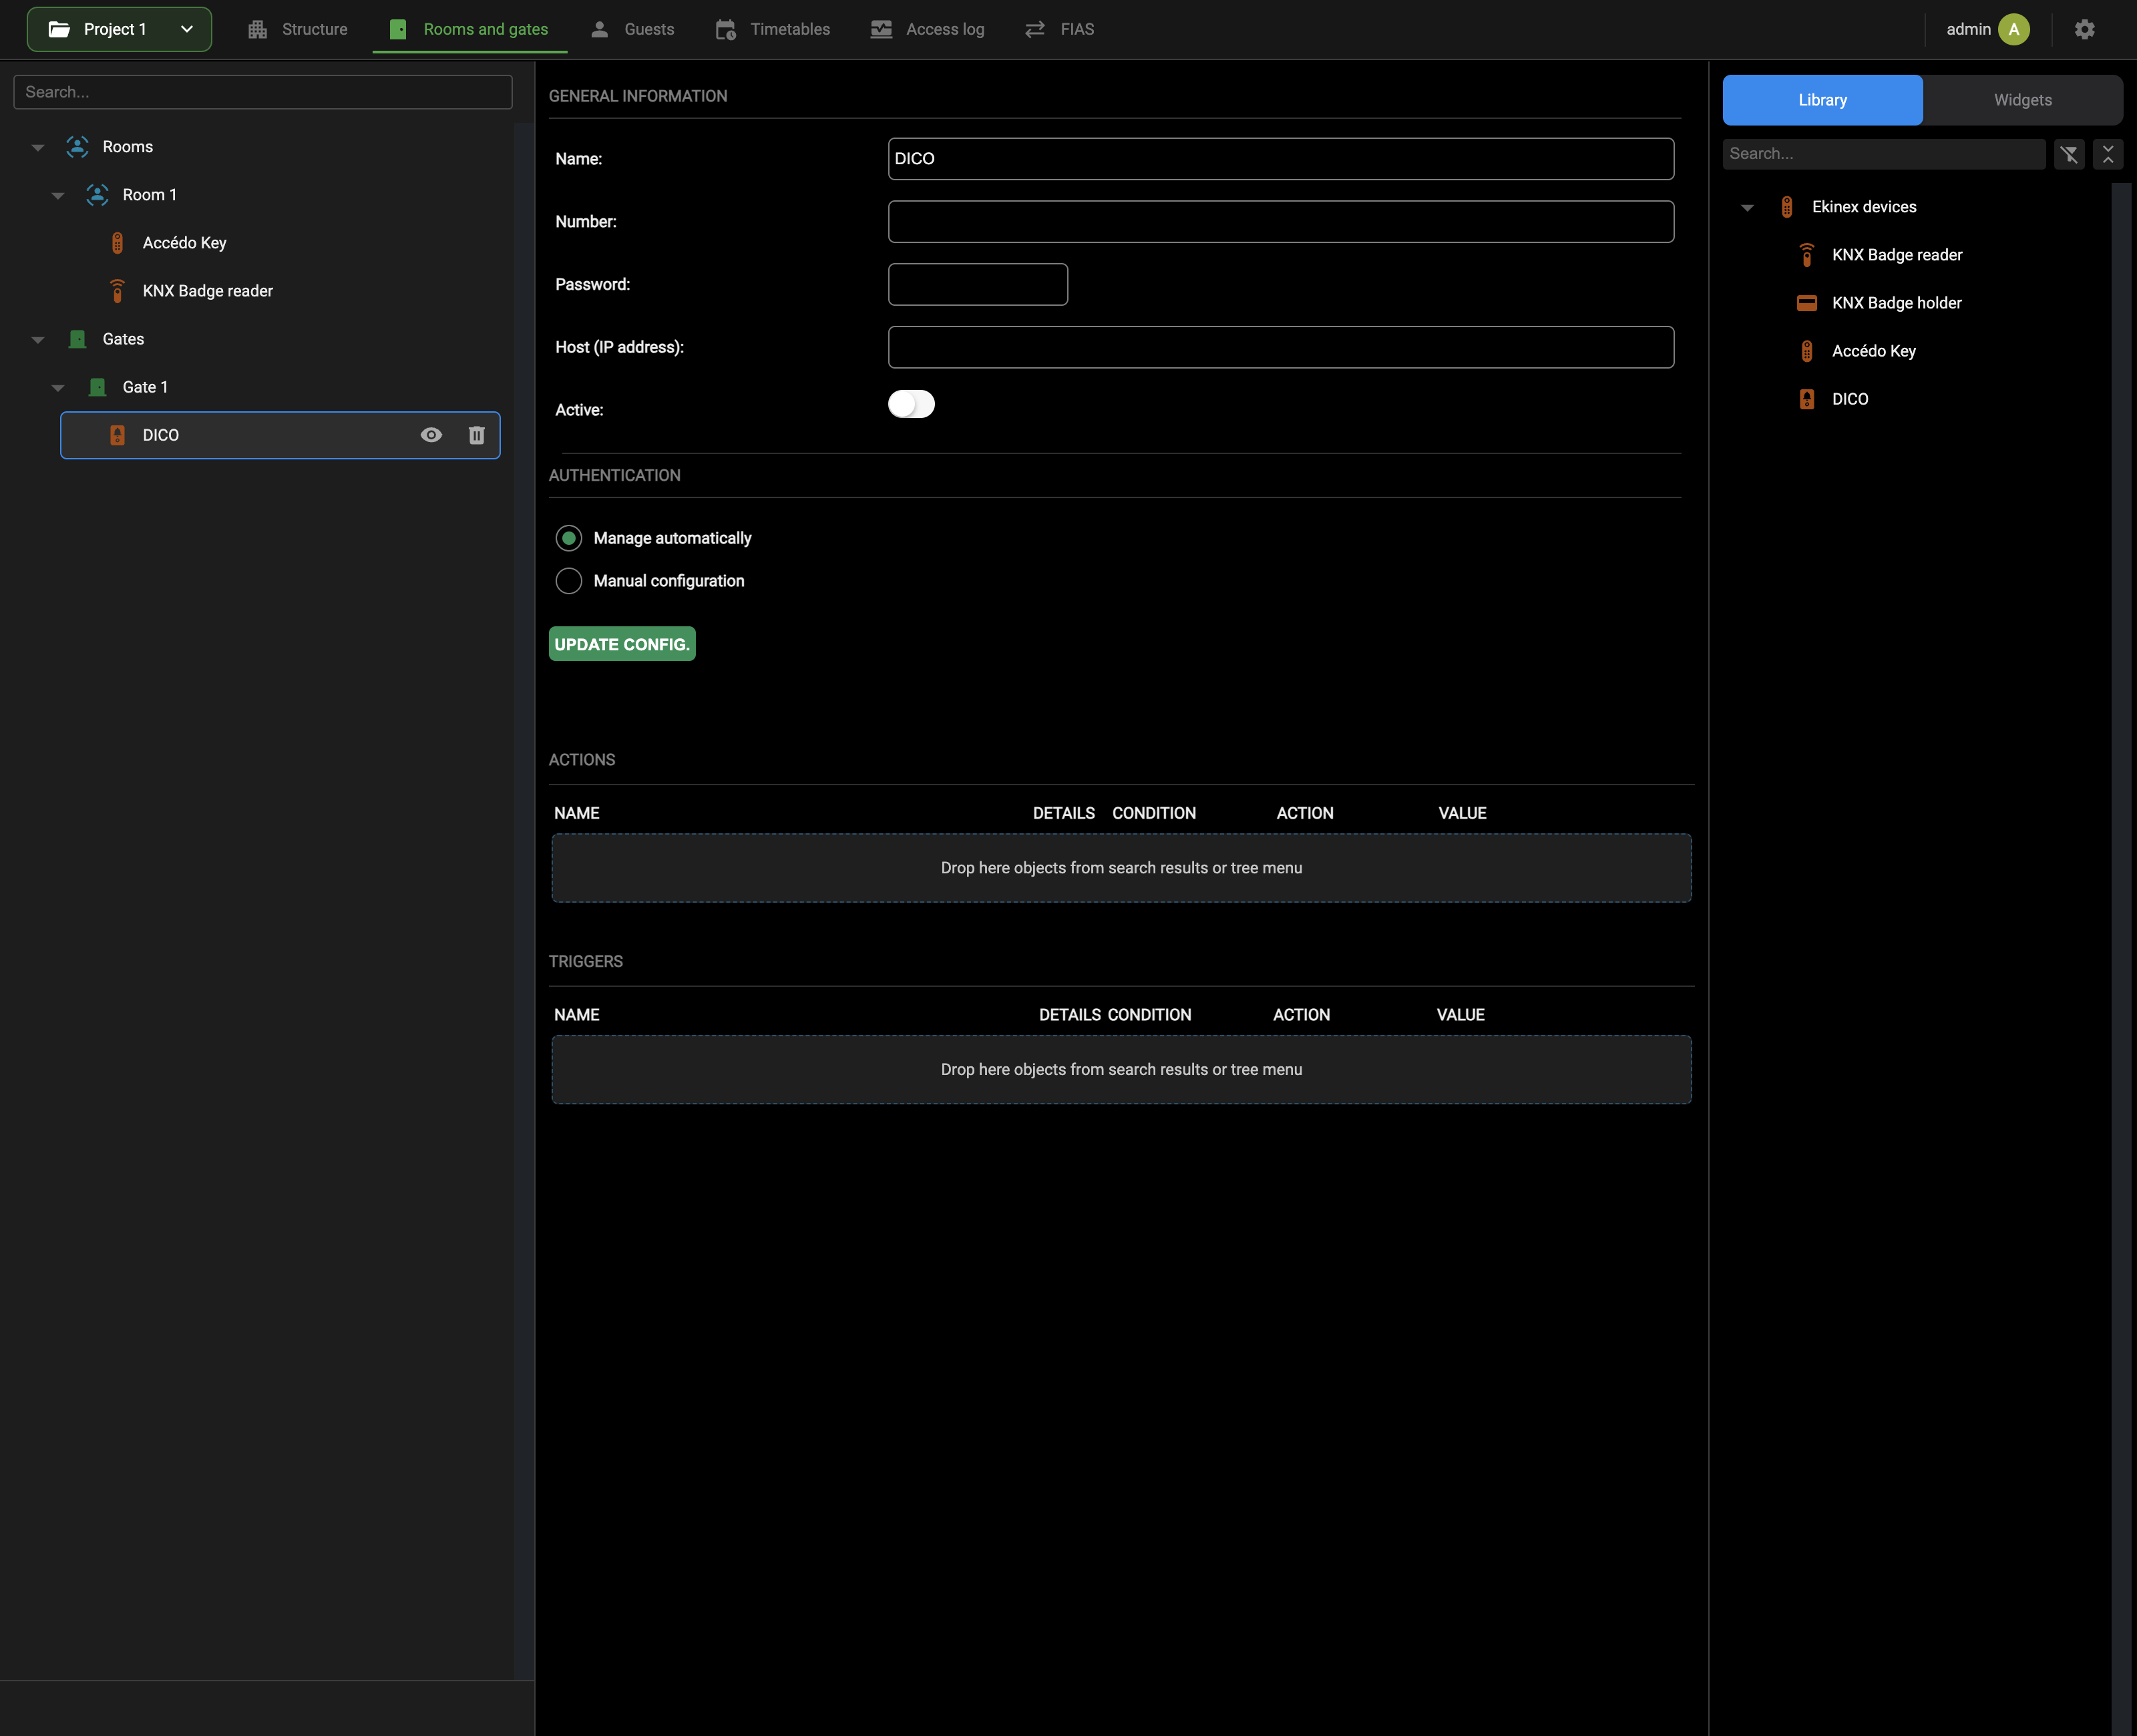Click DICO device icon in library
The width and height of the screenshot is (2137, 1736).
coord(1807,399)
